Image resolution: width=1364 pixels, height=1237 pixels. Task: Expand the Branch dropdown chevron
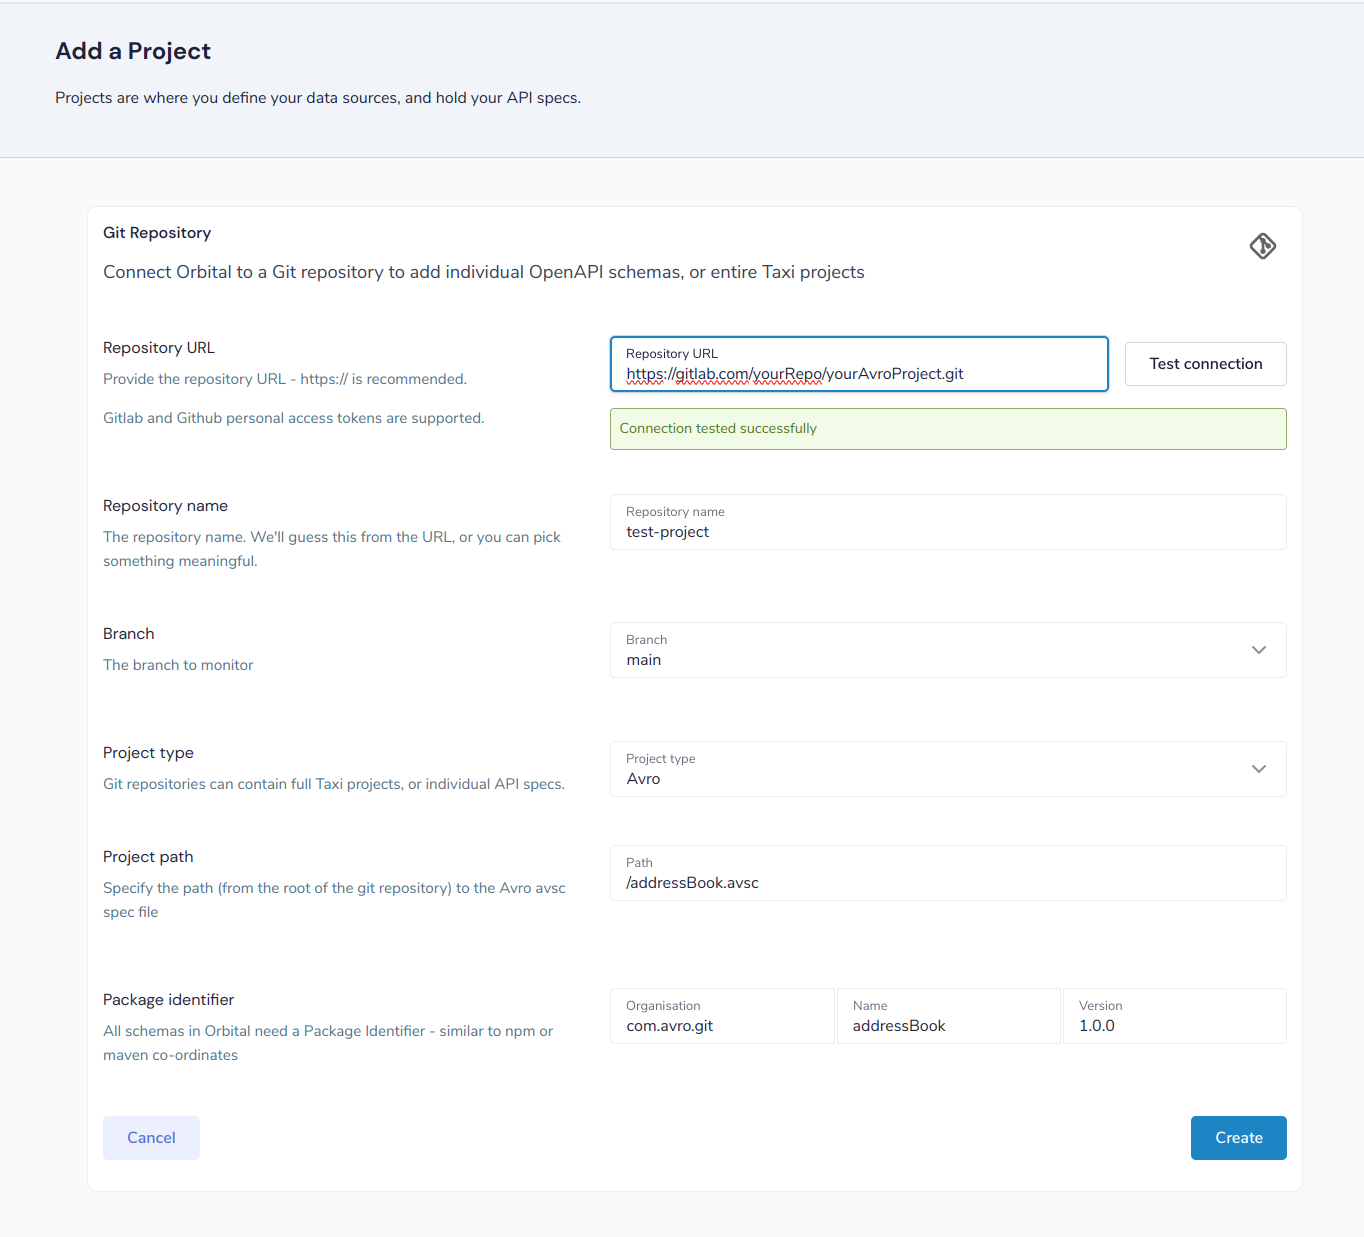coord(1259,650)
